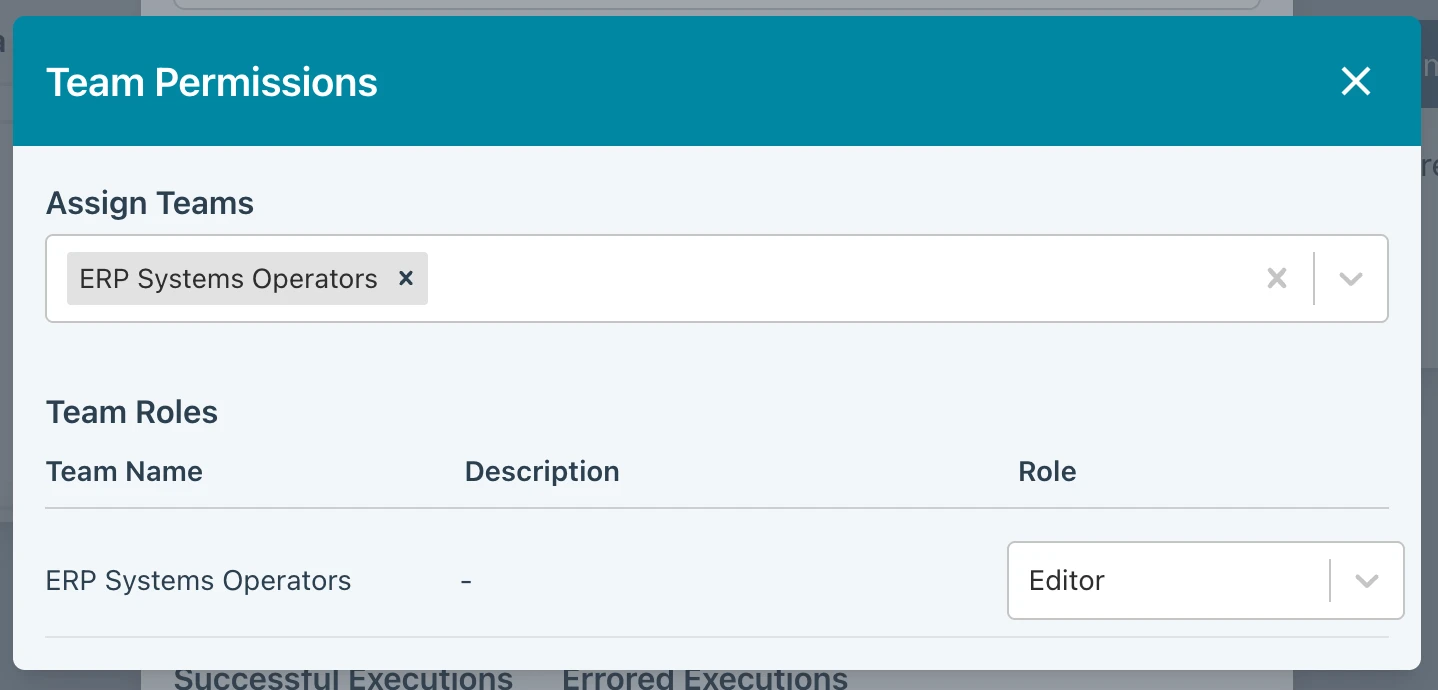Select the ERP Systems Operators table row name
1438x690 pixels.
pos(198,581)
